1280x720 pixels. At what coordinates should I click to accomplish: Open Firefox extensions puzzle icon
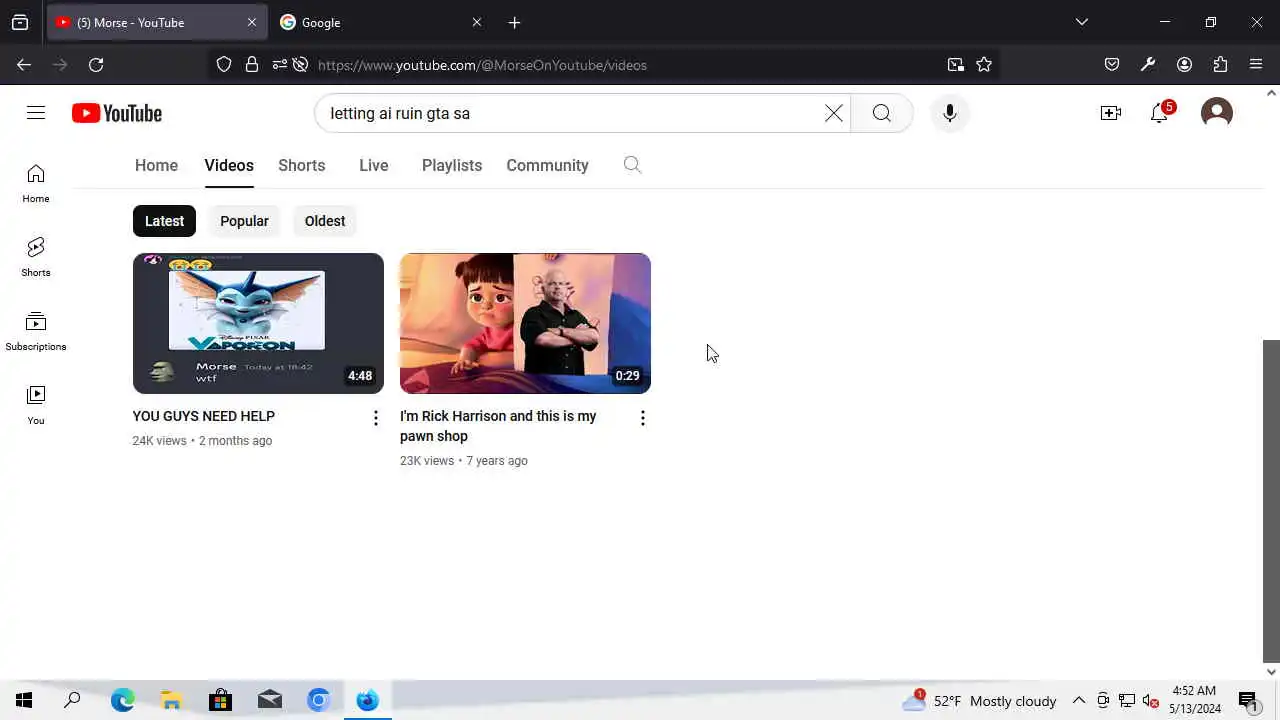coord(1220,65)
